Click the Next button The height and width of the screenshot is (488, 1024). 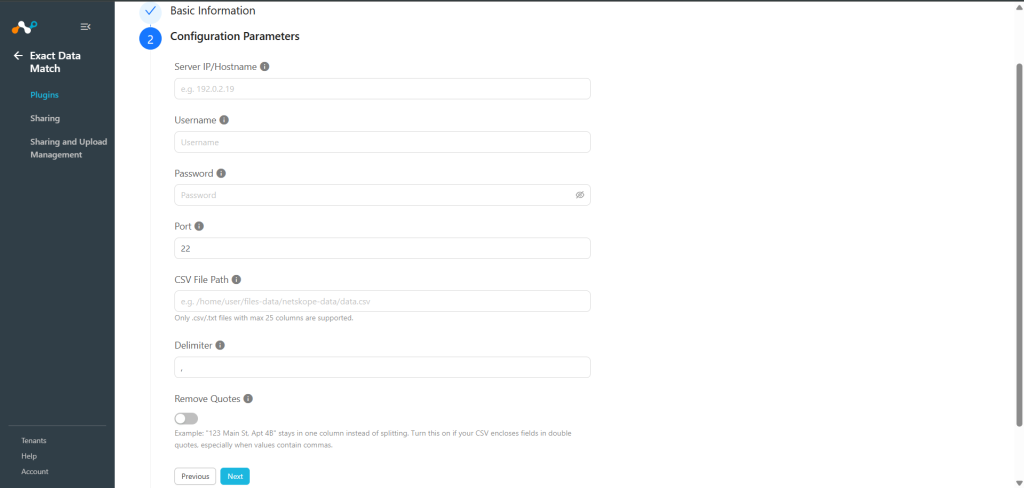click(x=235, y=476)
